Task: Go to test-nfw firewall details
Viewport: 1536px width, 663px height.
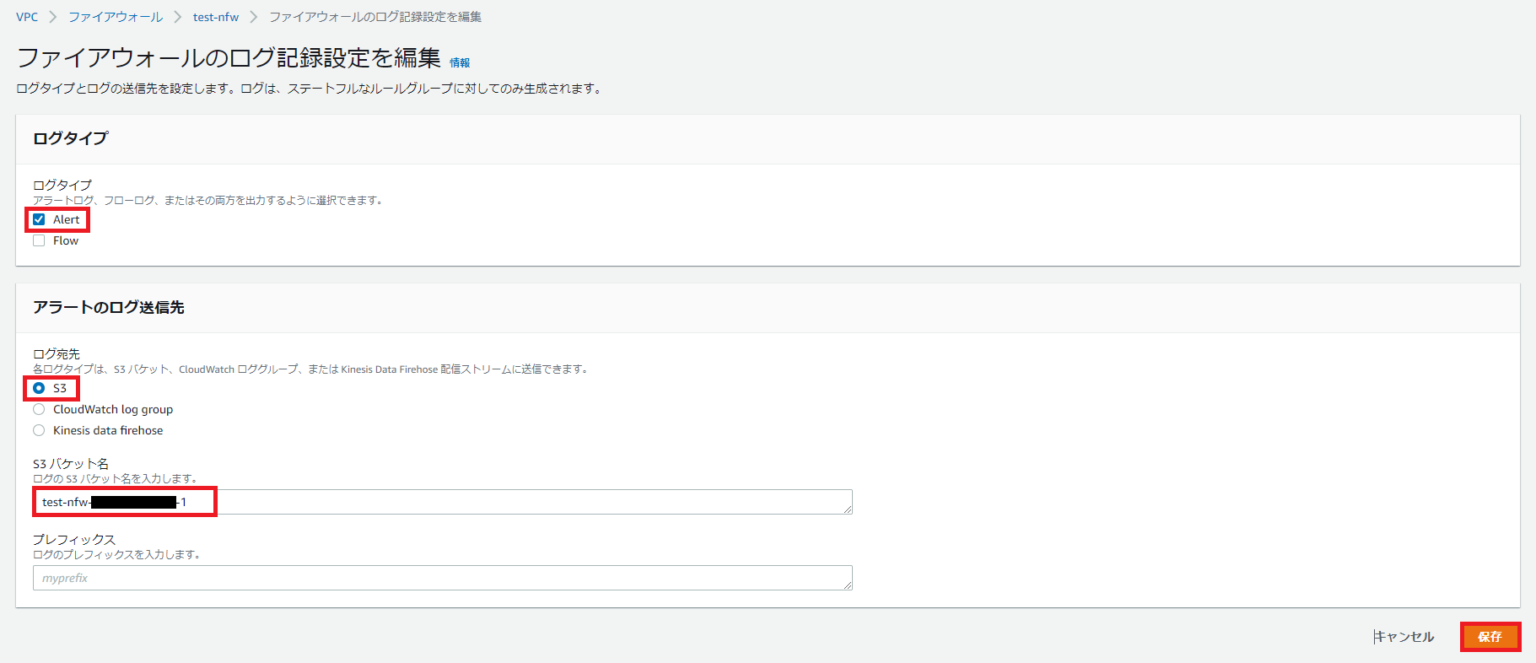Action: click(x=215, y=16)
